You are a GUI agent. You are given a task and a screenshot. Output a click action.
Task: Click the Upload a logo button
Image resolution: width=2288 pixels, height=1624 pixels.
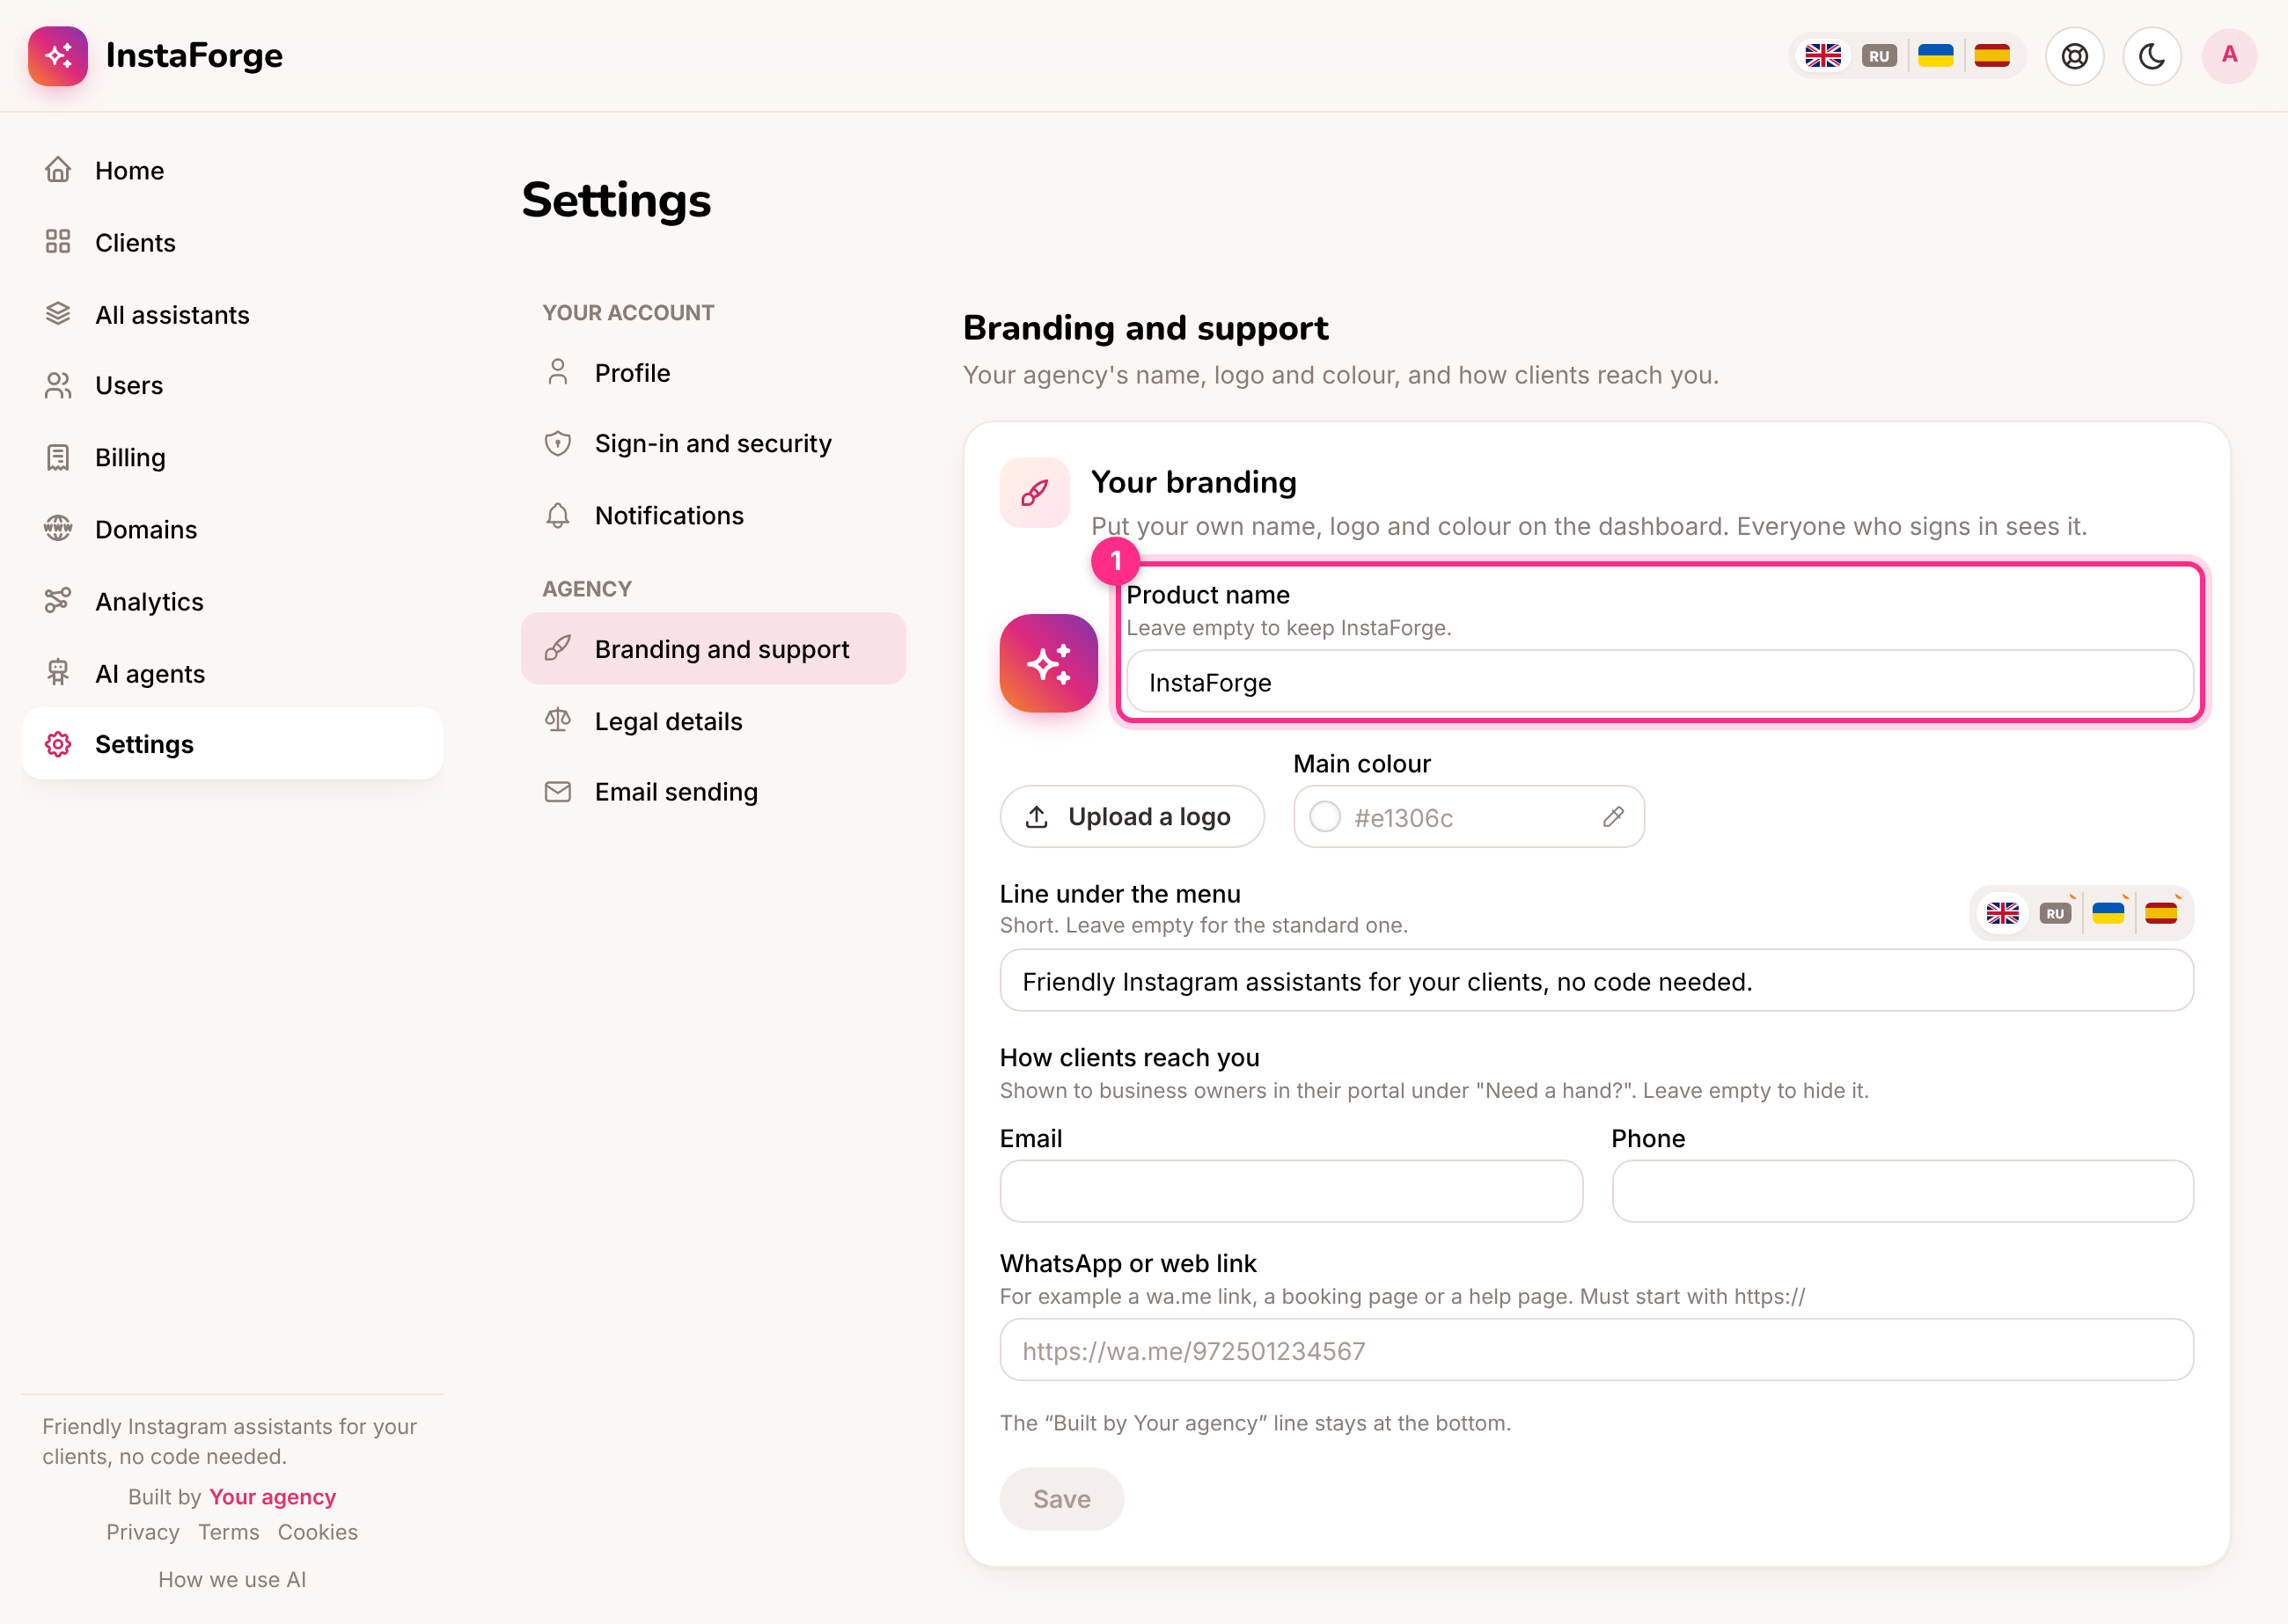coord(1132,817)
